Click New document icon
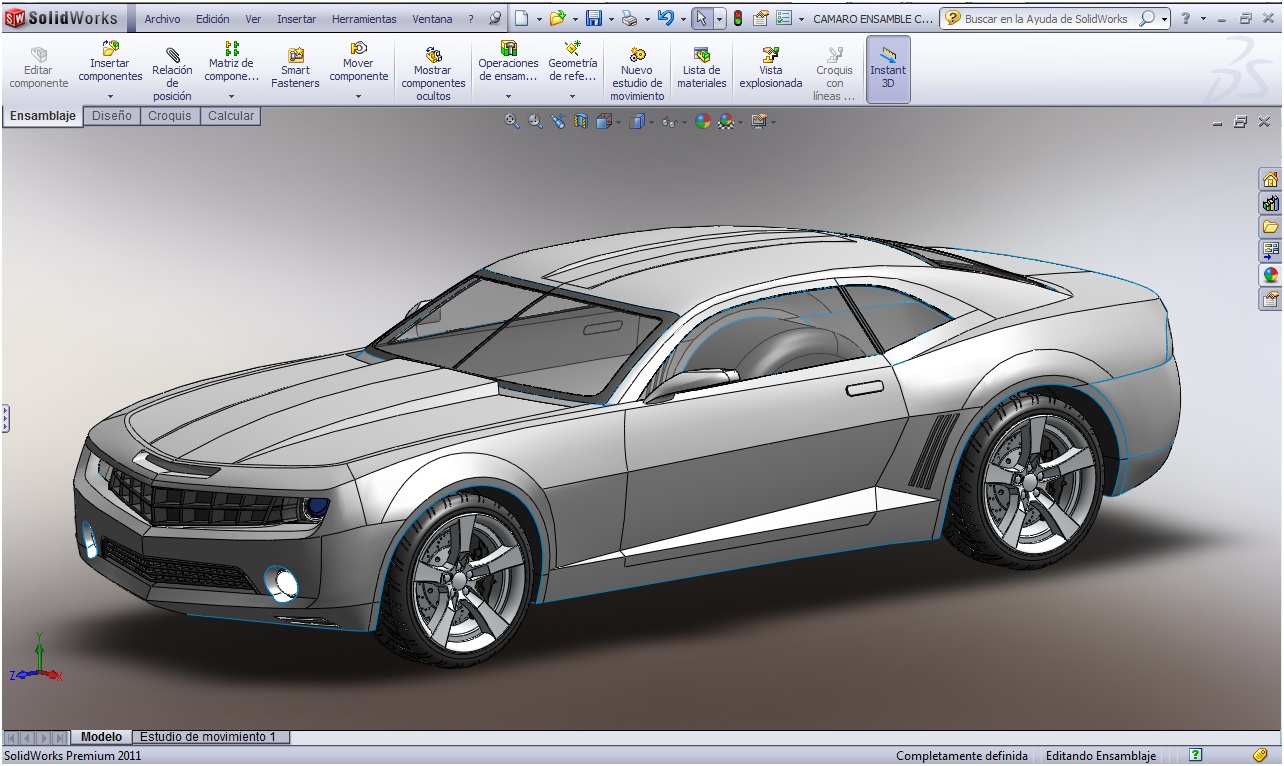 521,18
